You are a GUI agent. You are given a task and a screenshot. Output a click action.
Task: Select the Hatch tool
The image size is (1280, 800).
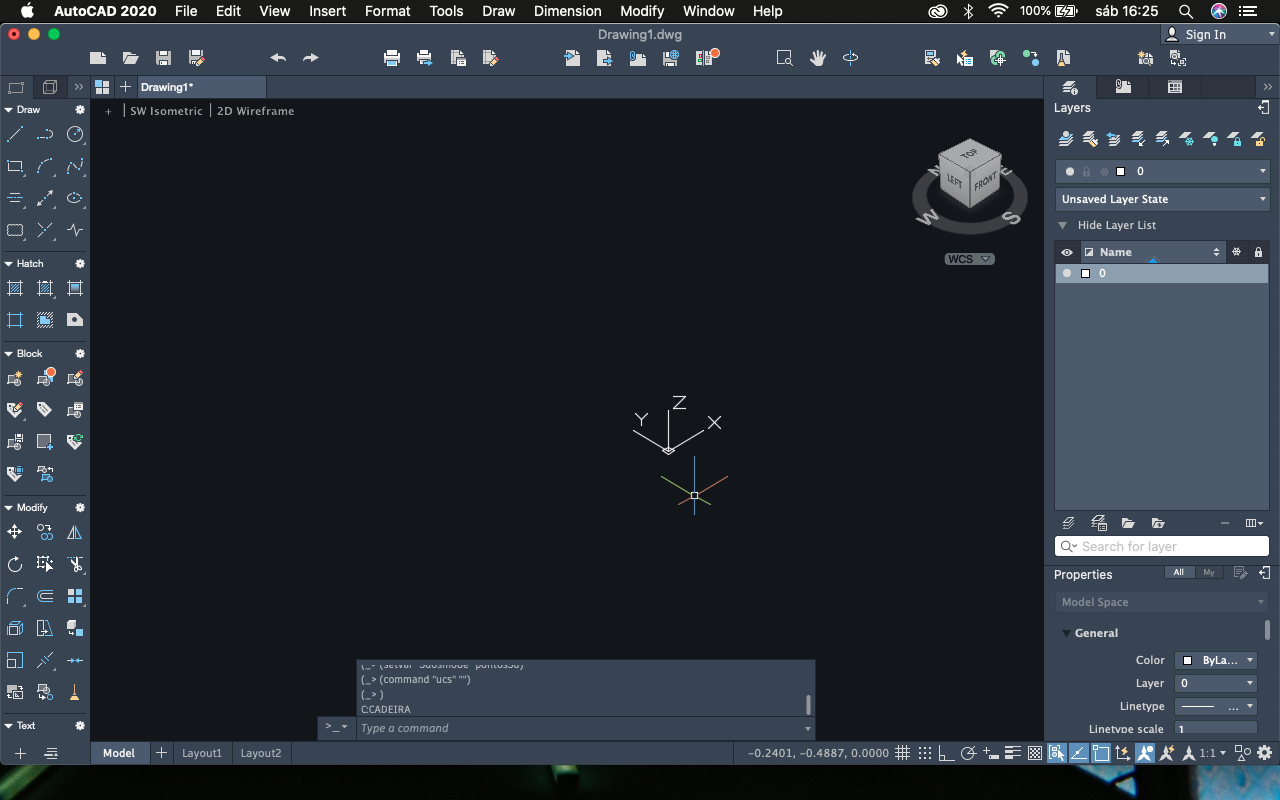click(15, 288)
